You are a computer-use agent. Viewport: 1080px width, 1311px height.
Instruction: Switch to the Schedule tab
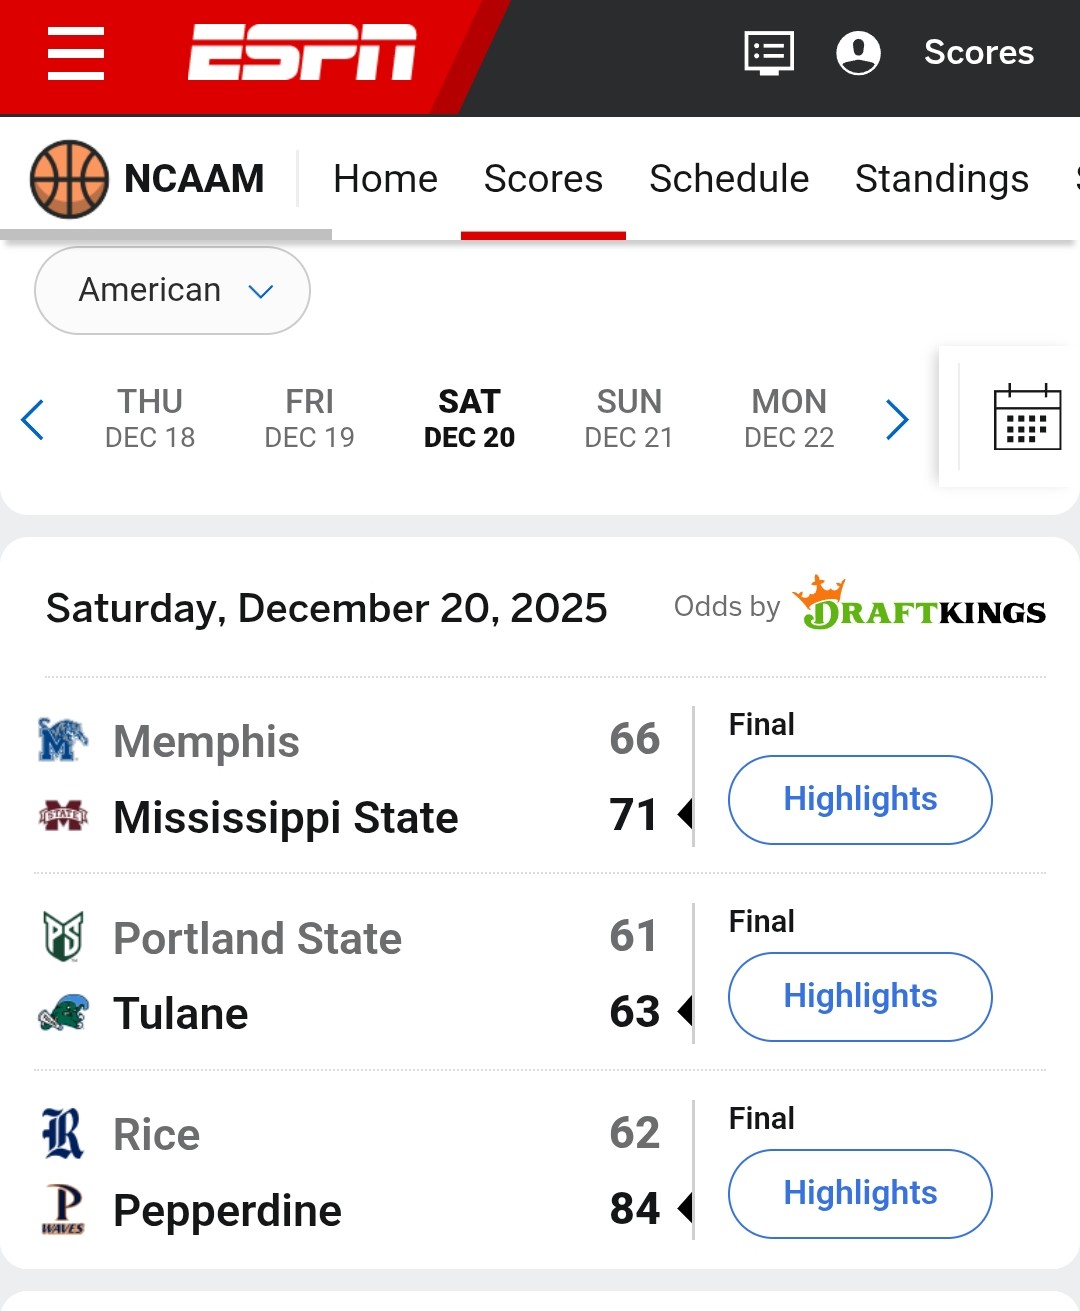click(x=729, y=179)
